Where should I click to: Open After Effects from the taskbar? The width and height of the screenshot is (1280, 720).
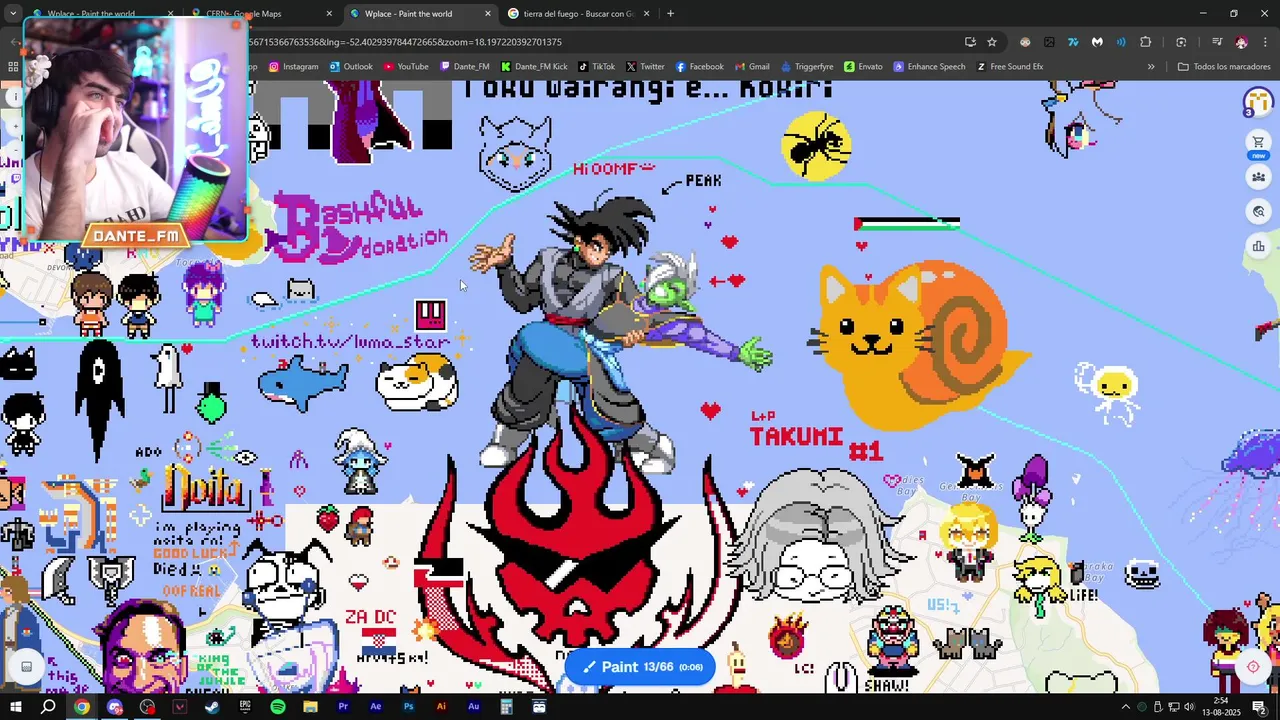point(376,707)
